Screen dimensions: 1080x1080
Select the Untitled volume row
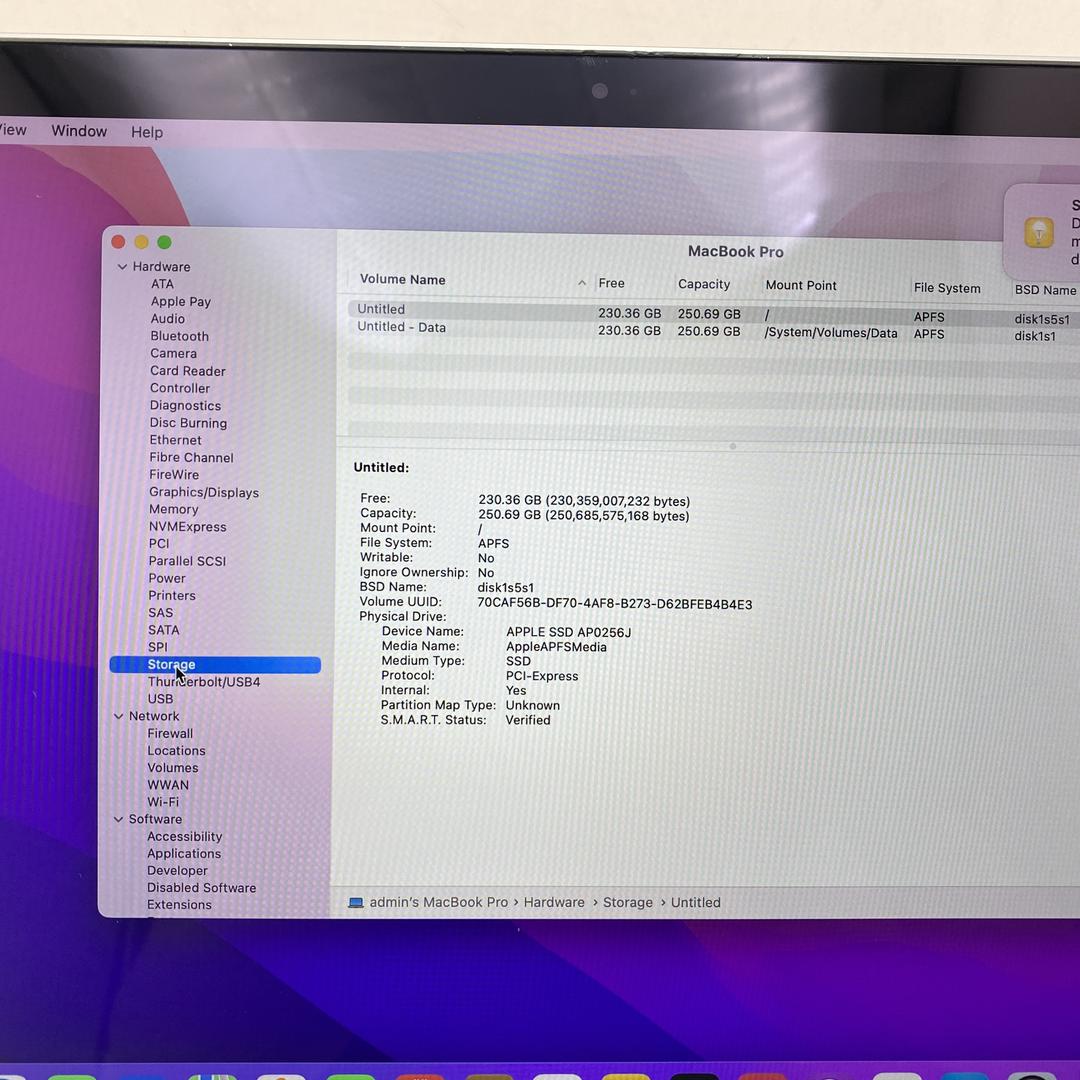pyautogui.click(x=714, y=312)
